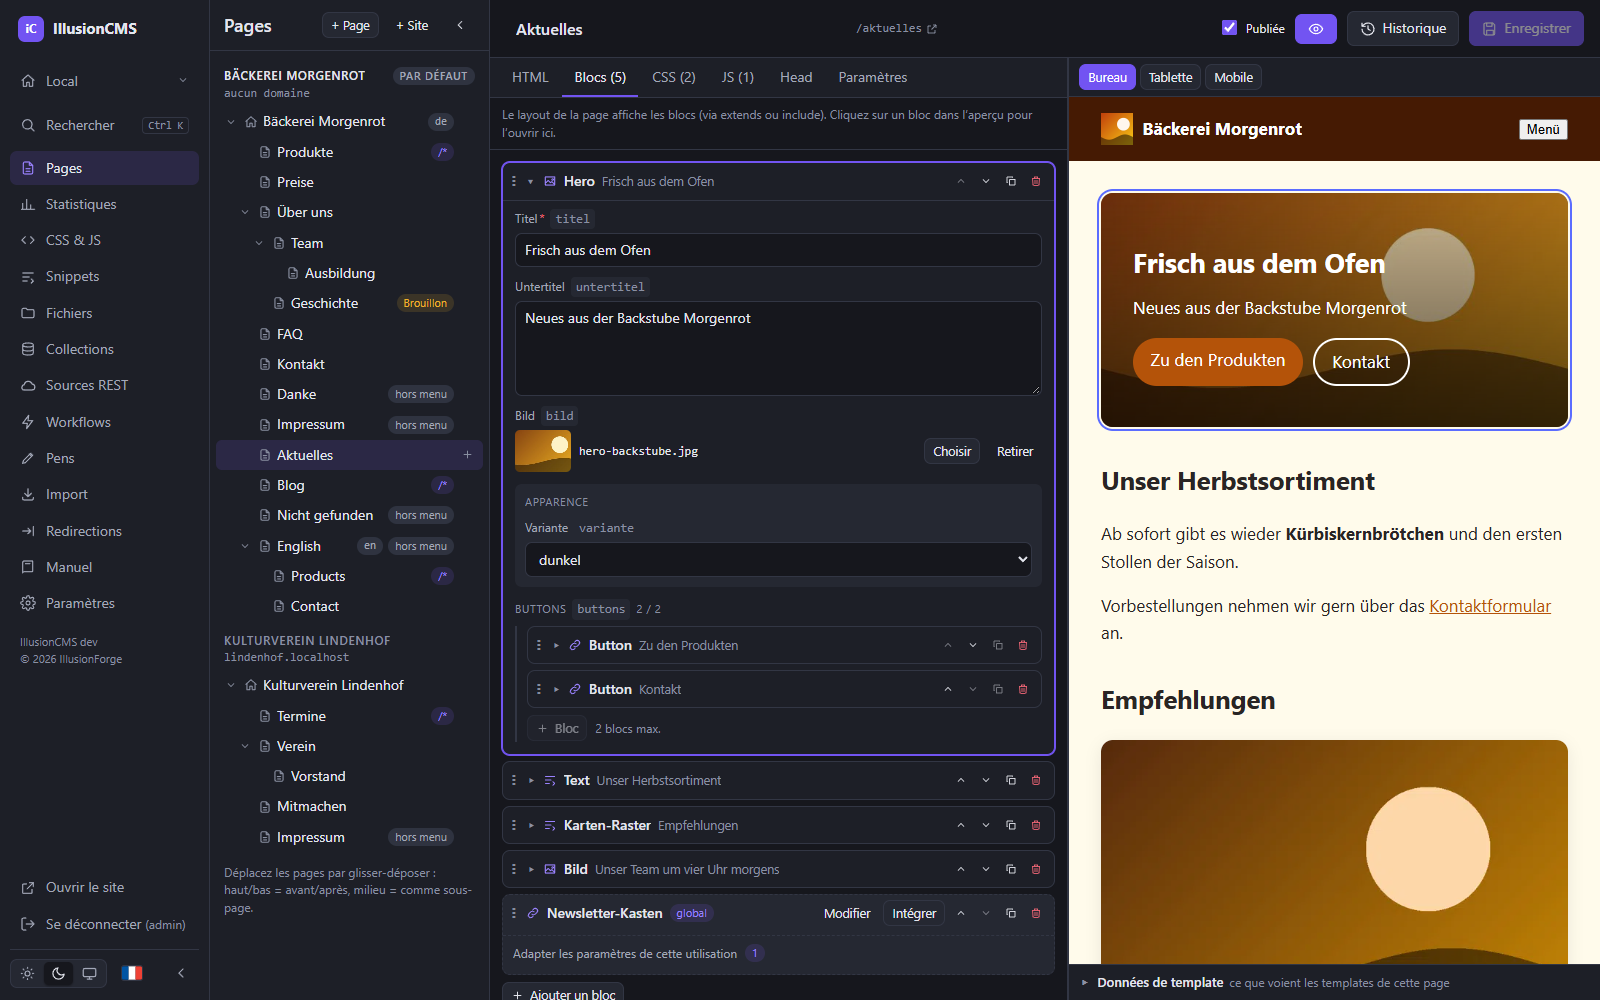Switch to light theme with sun icon
This screenshot has height=1000, width=1600.
[28, 973]
